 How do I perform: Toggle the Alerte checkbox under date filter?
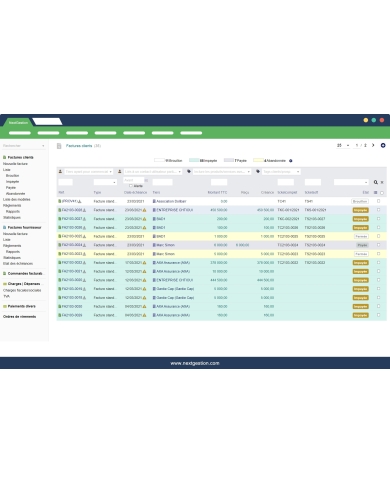point(131,186)
